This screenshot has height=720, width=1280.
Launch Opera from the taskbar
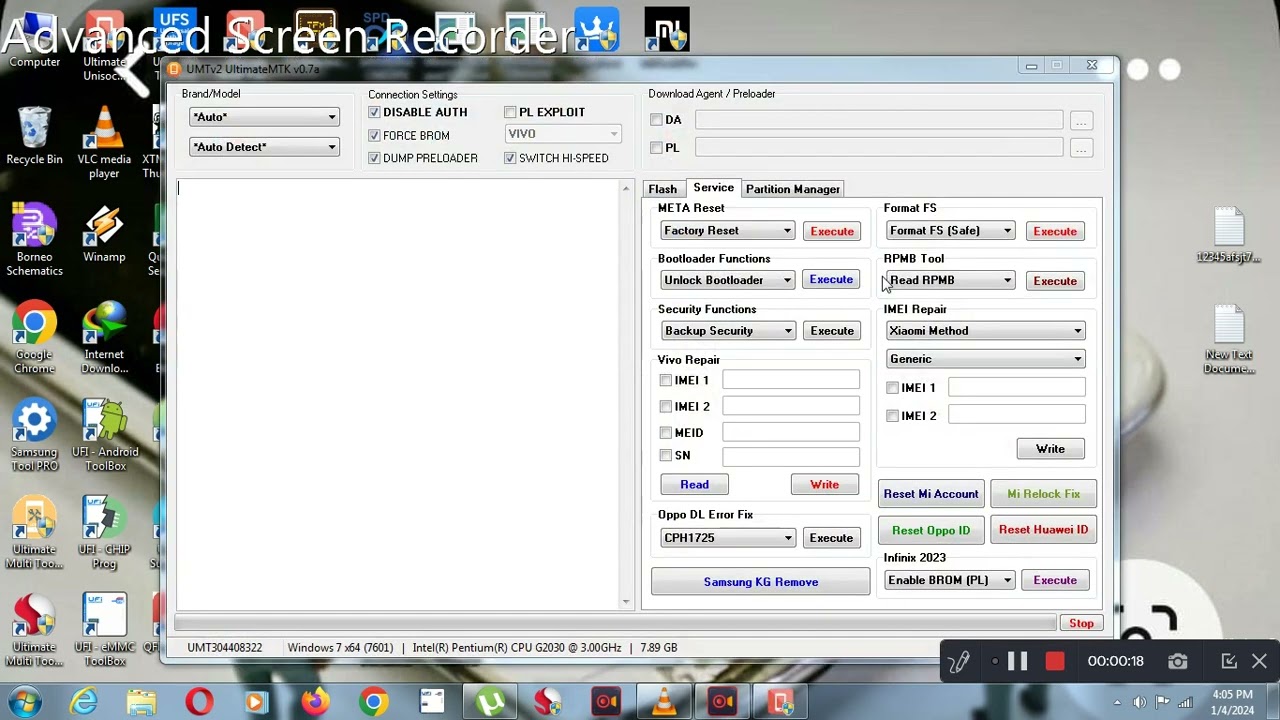pos(199,702)
